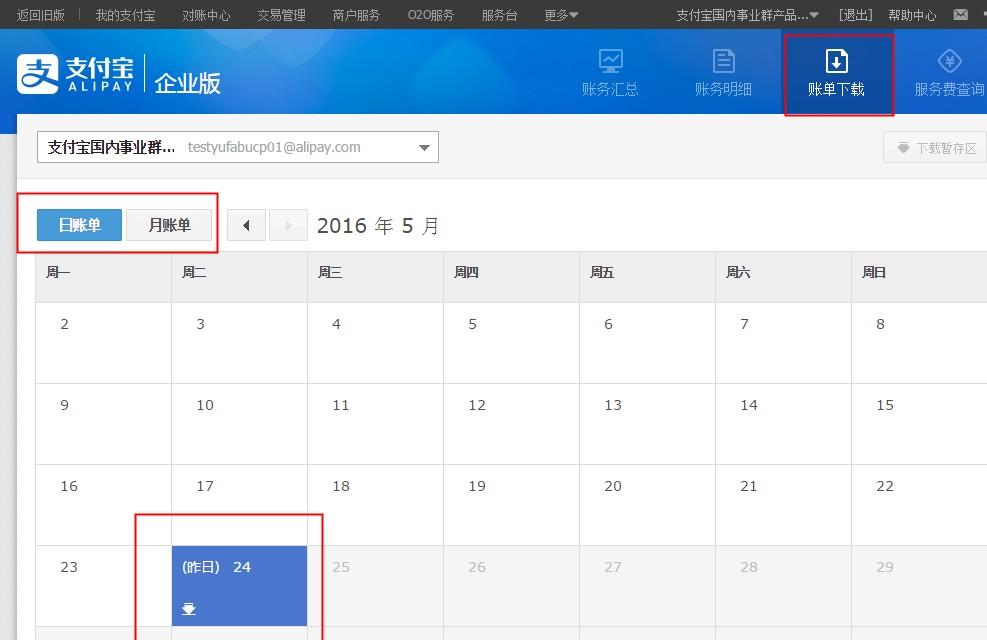The width and height of the screenshot is (987, 640).
Task: Open O2O服务 menu
Action: coord(431,14)
